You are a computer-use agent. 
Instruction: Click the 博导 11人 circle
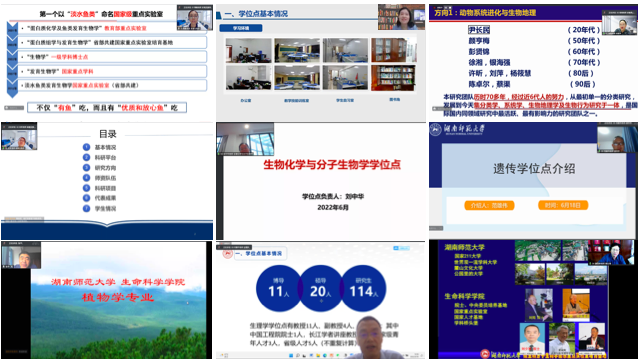point(279,289)
